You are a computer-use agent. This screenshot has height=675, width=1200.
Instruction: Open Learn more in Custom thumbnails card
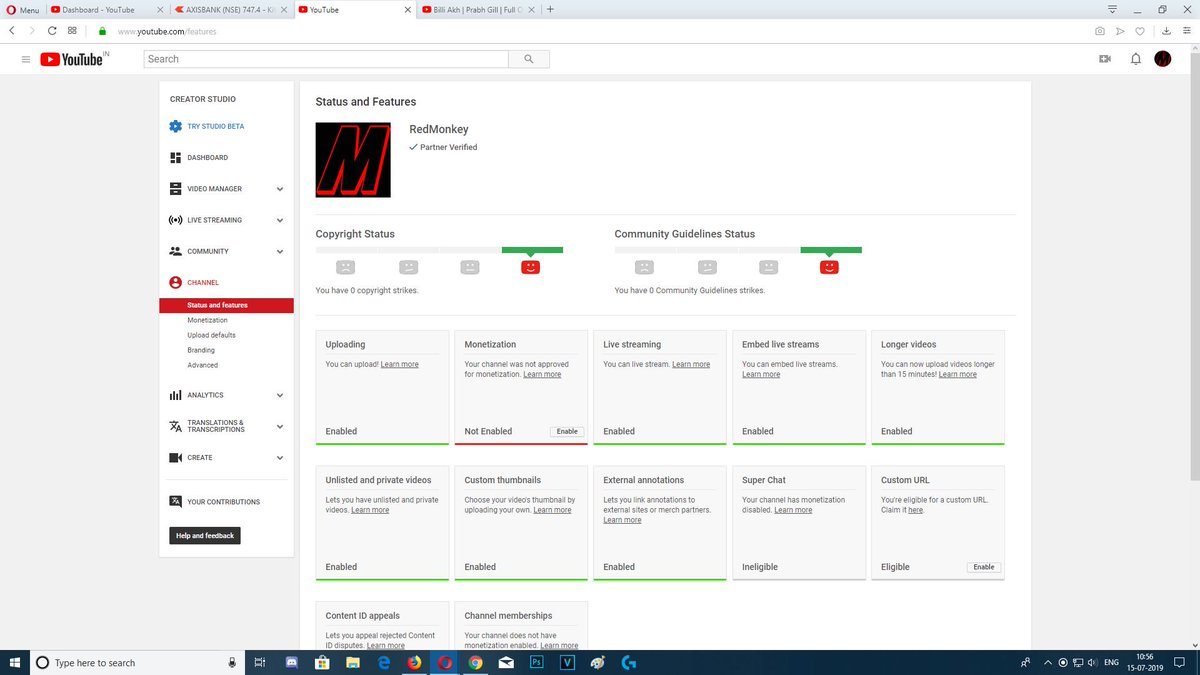(x=552, y=510)
